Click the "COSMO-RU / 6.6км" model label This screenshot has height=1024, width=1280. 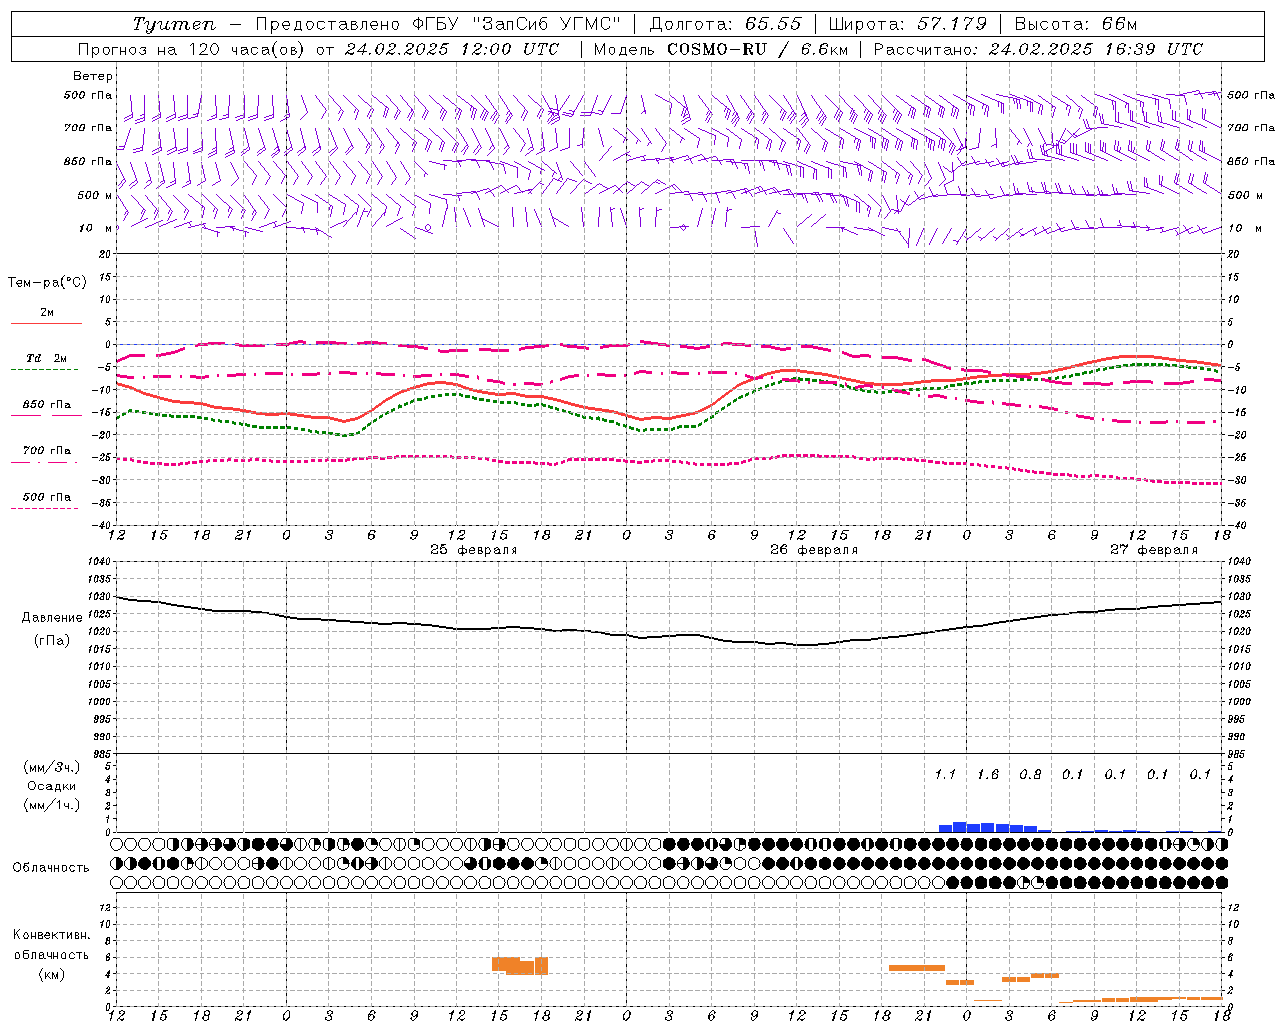[757, 49]
